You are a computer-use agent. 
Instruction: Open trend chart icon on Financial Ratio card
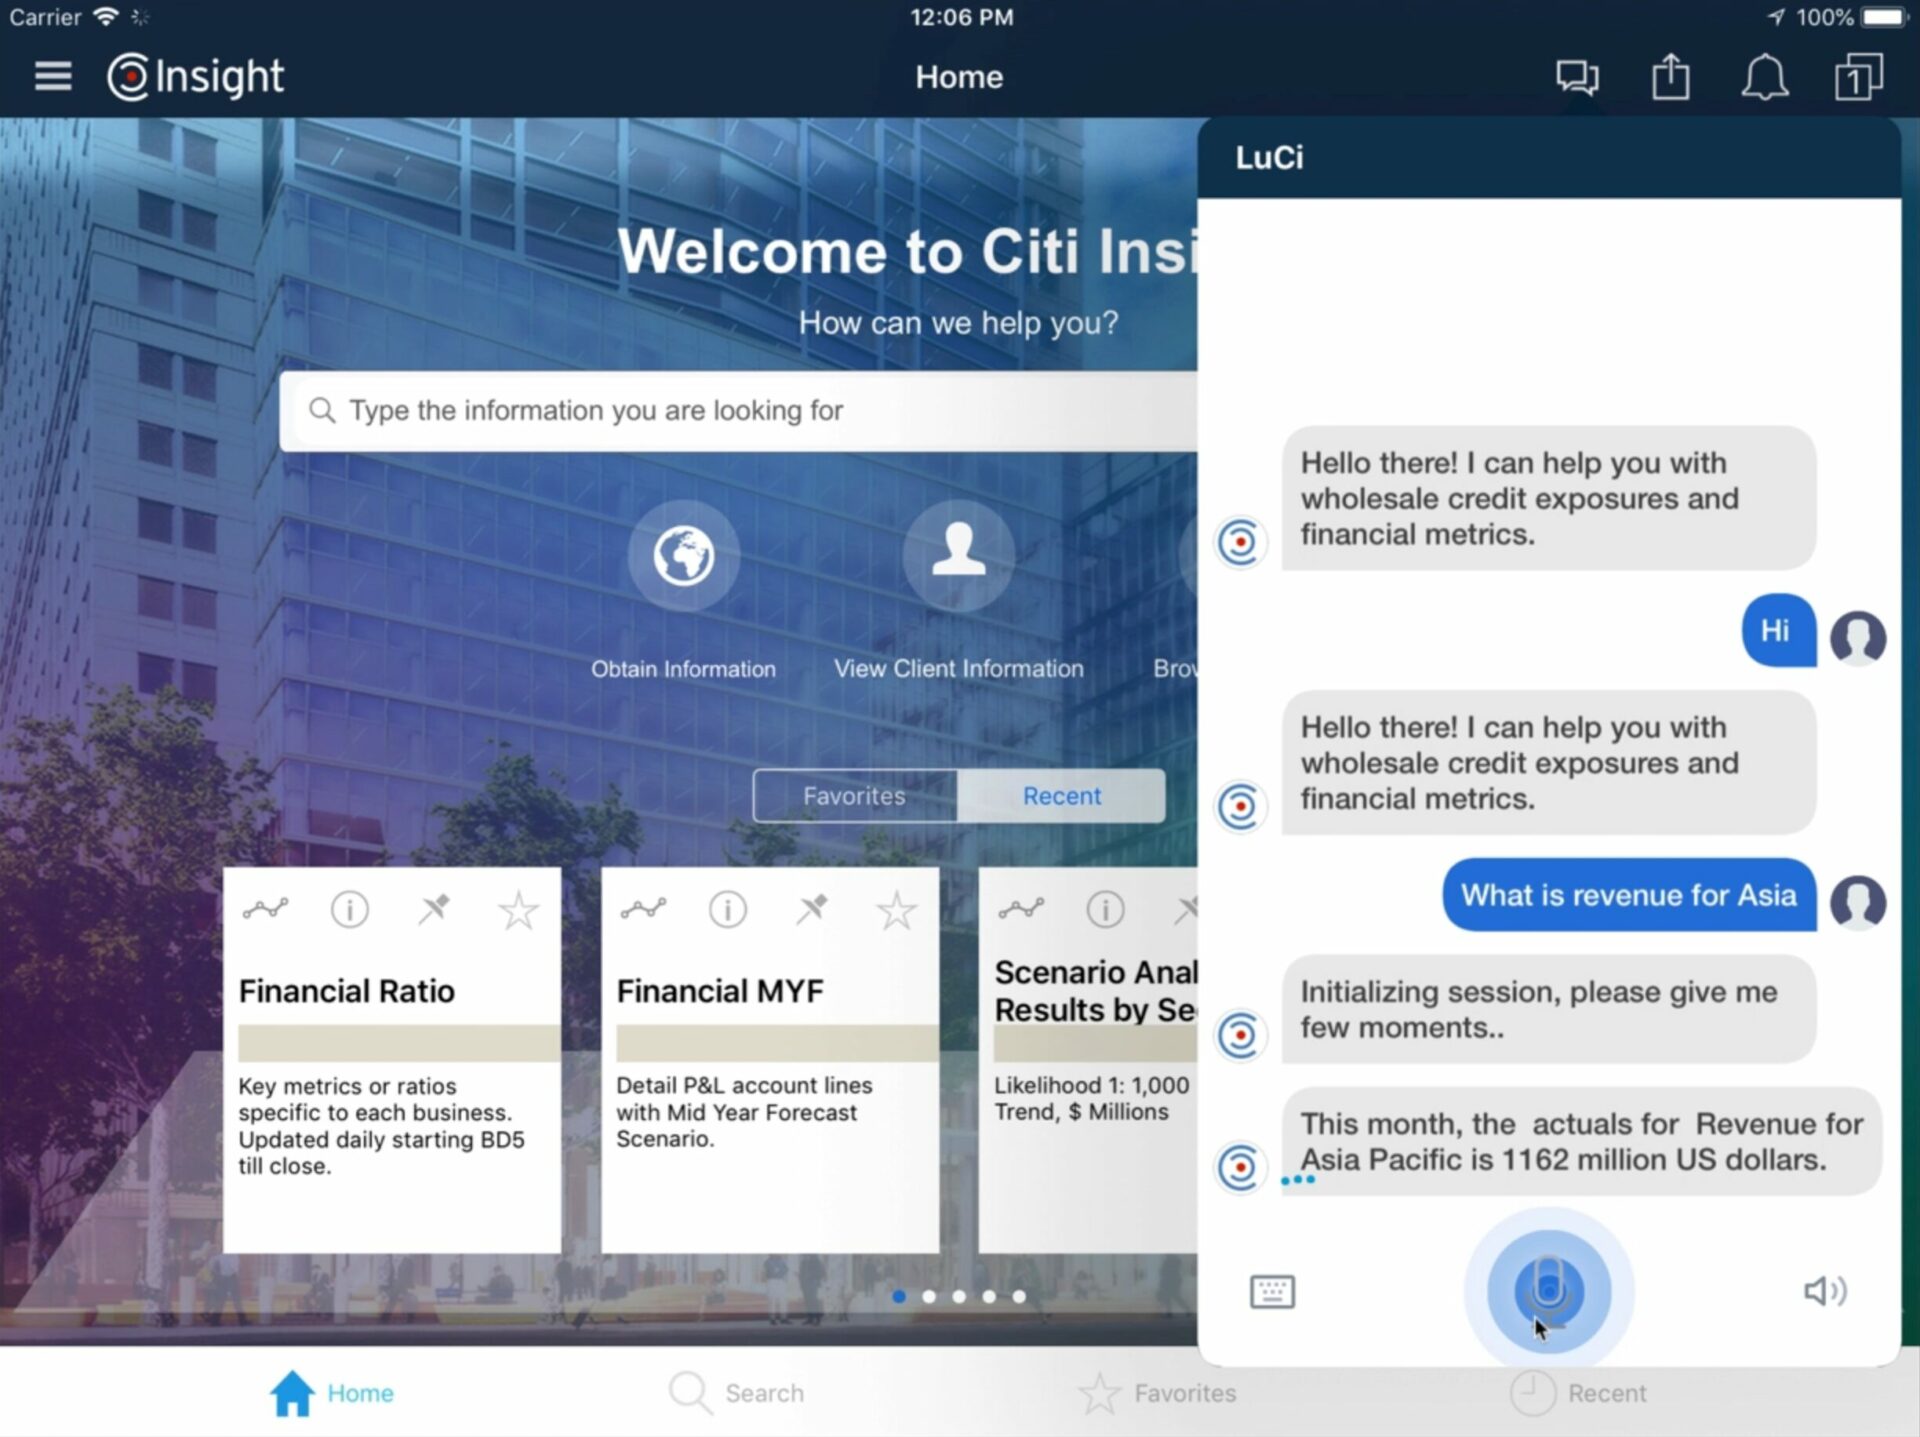tap(265, 909)
